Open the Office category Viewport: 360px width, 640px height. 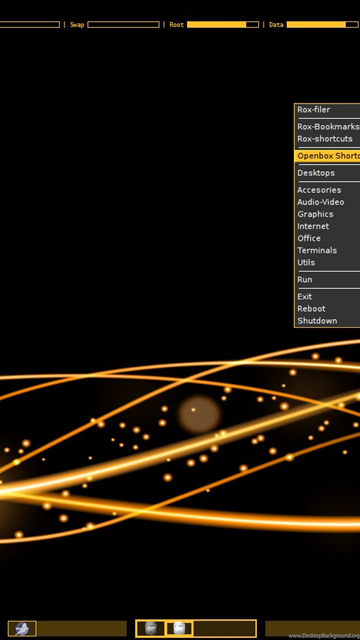(x=327, y=238)
